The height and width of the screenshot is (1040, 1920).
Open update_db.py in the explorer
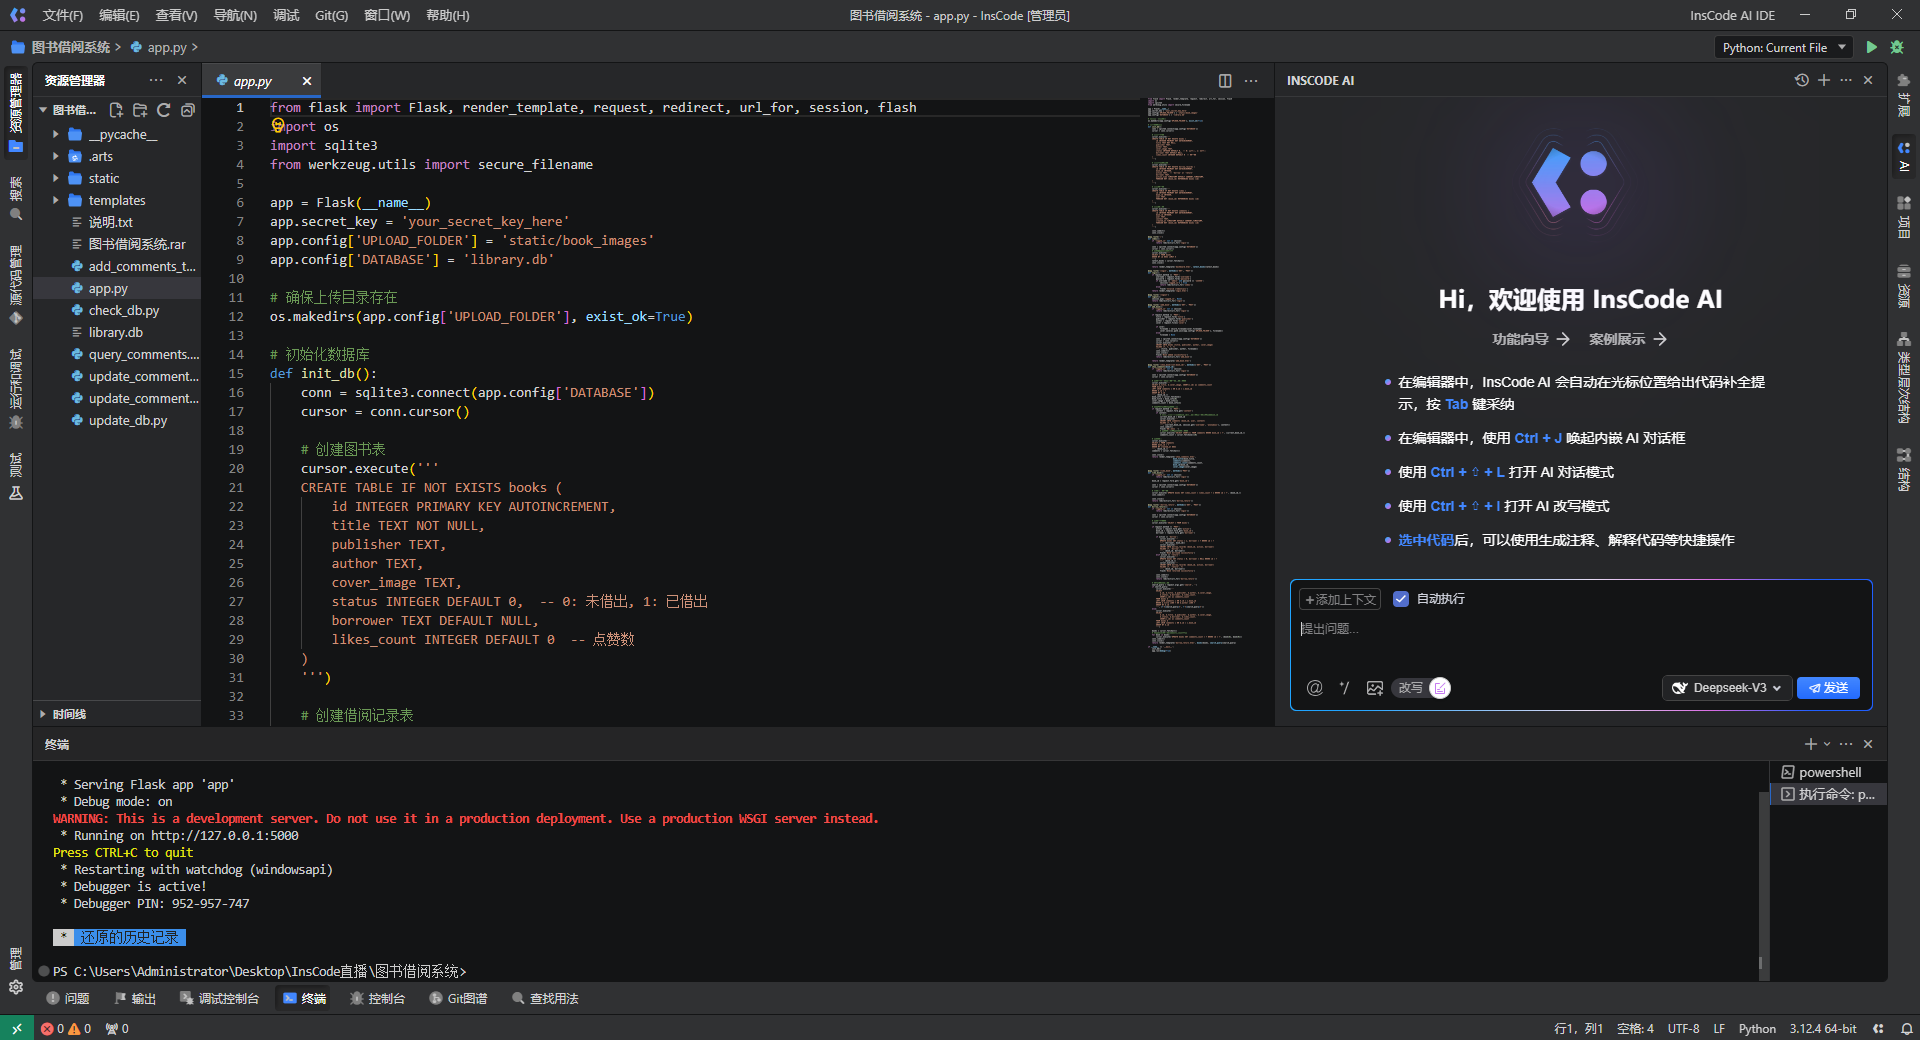127,420
